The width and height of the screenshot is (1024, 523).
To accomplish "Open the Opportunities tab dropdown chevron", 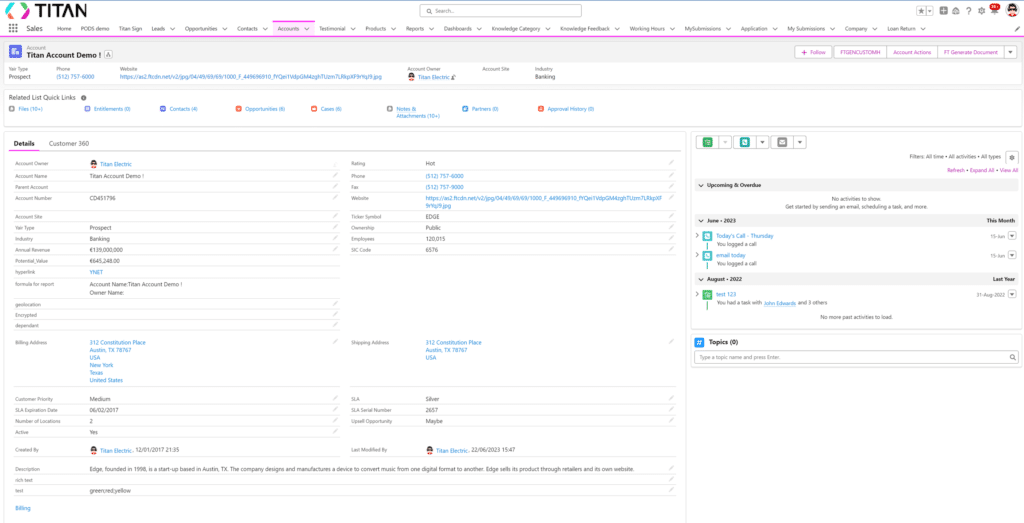I will 224,29.
